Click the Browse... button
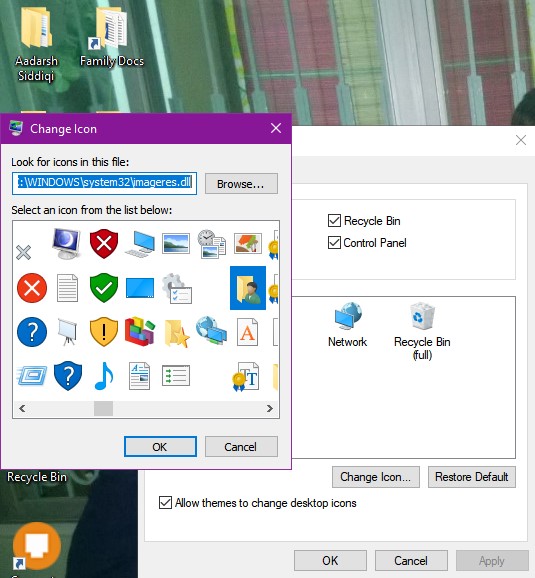 point(241,184)
